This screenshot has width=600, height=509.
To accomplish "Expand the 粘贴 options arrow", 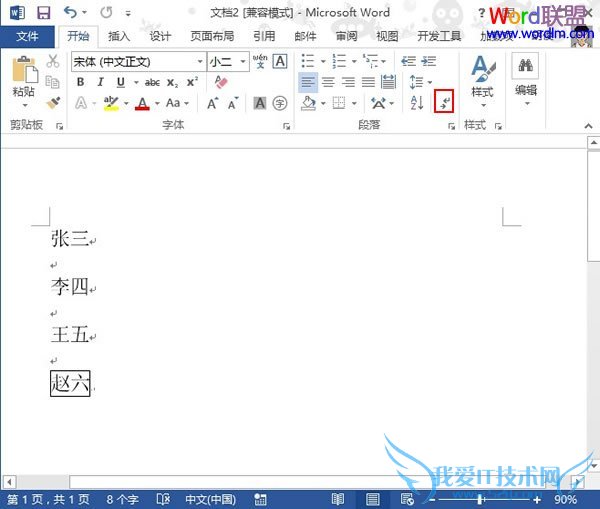I will (24, 105).
